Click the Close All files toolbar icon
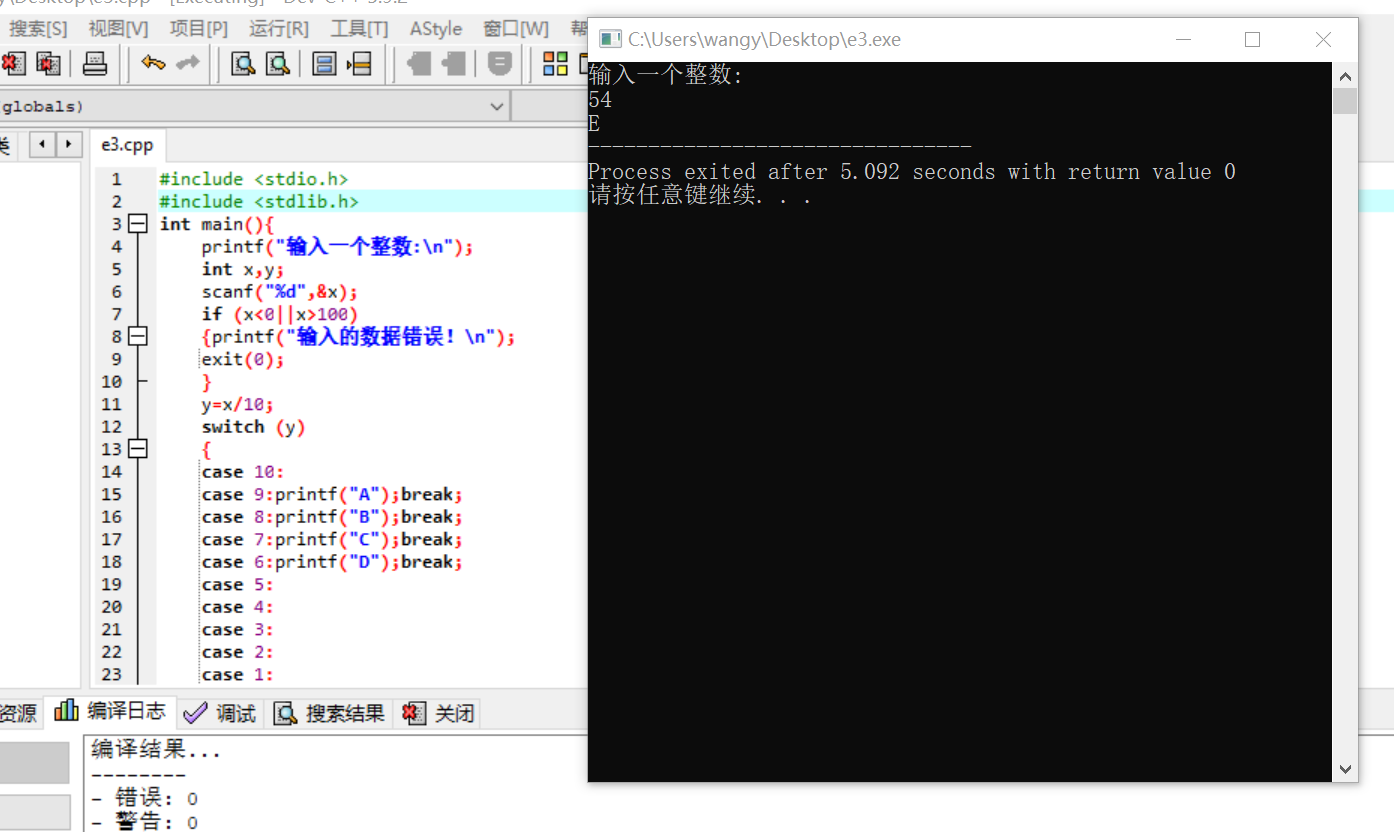This screenshot has height=832, width=1394. [x=48, y=64]
